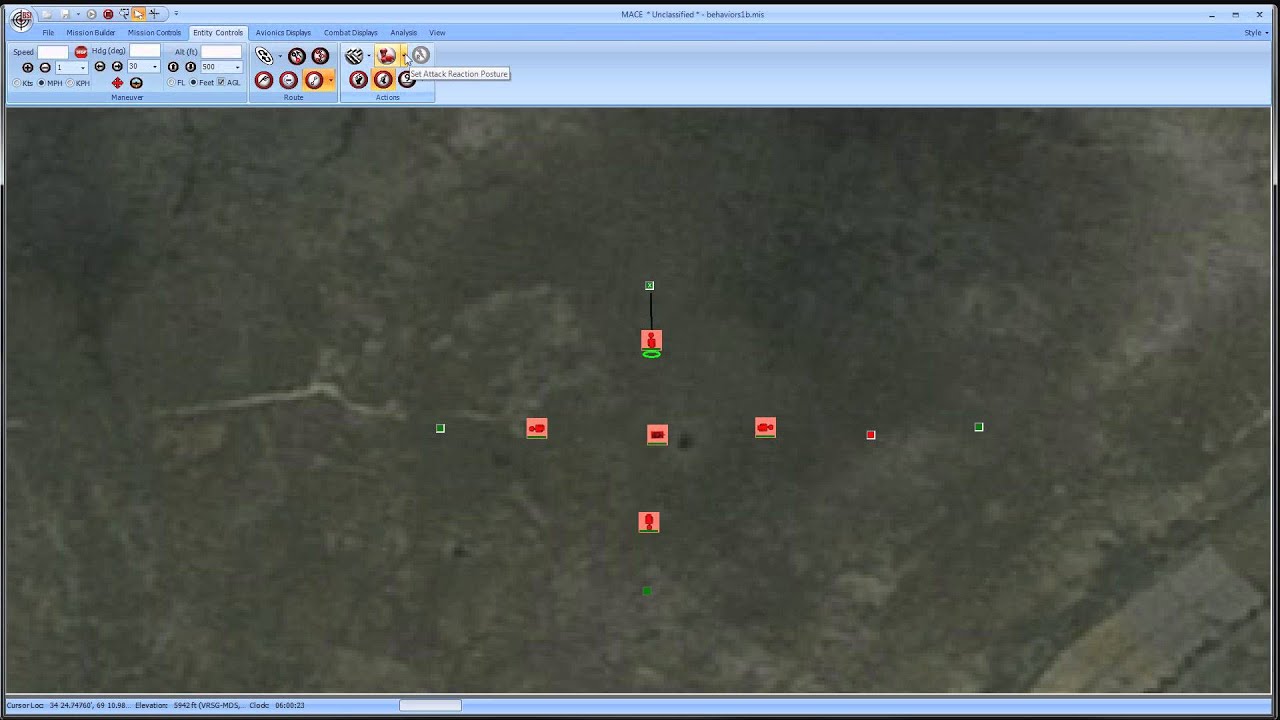The width and height of the screenshot is (1280, 720).
Task: Switch to the Analysis tab
Action: pos(403,33)
